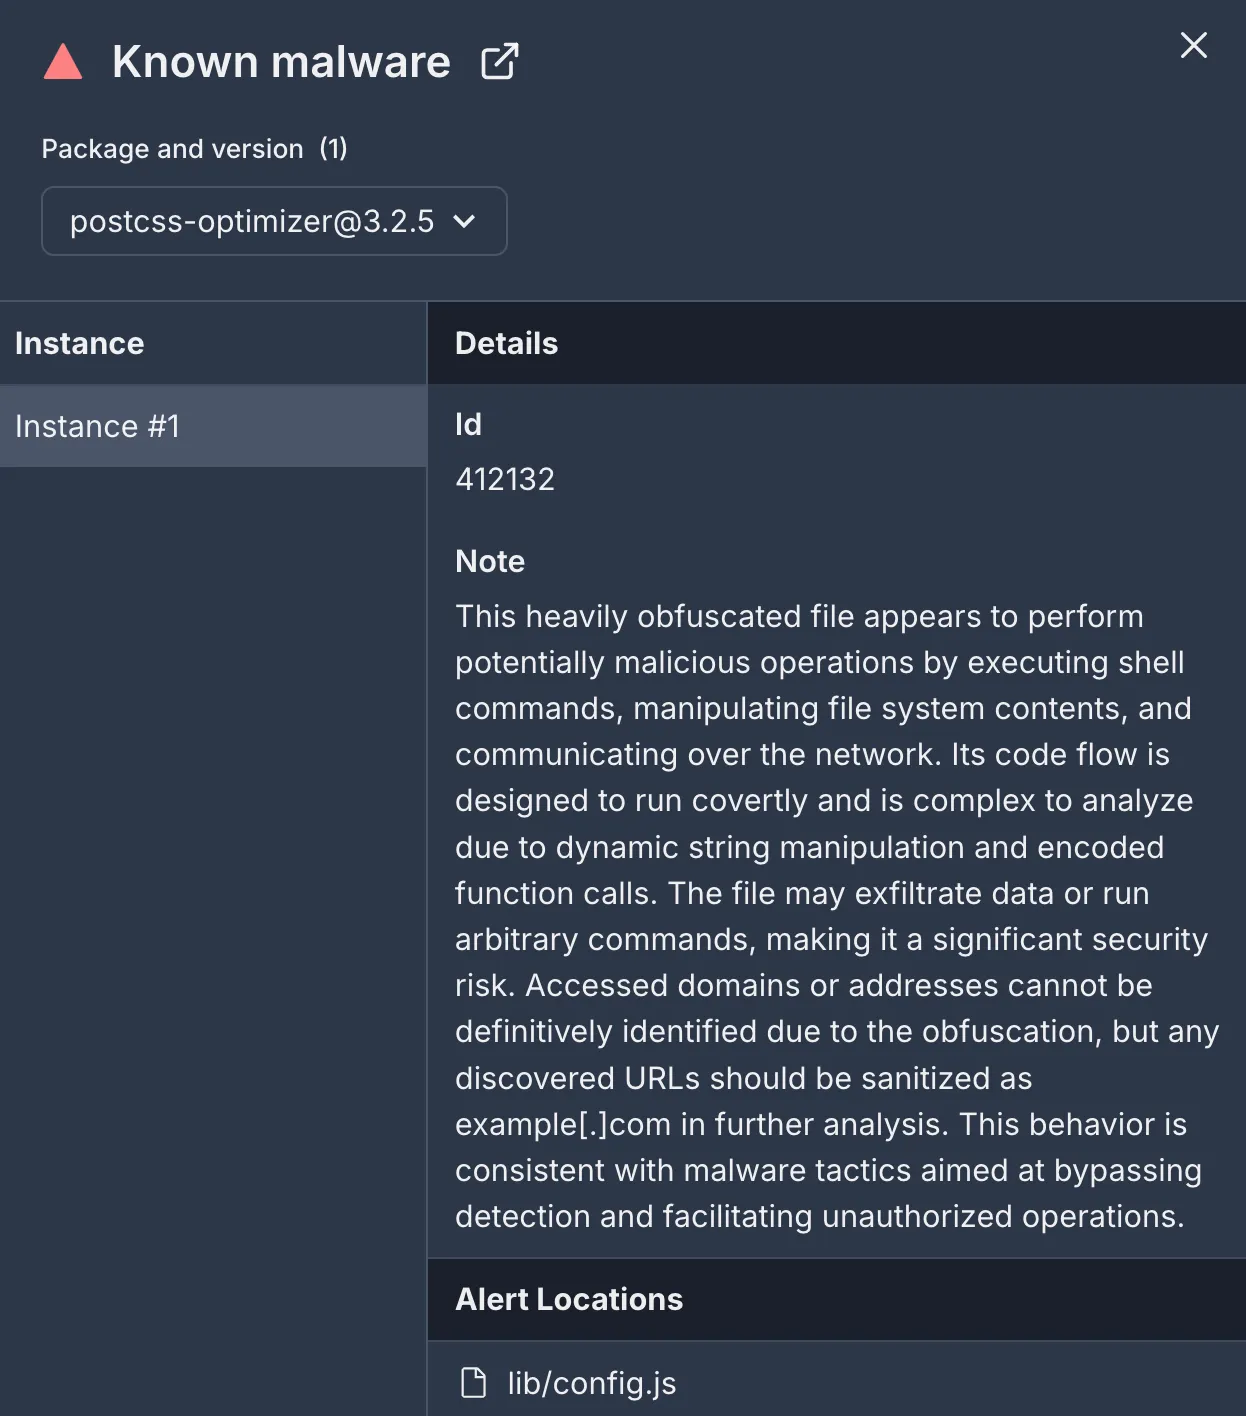1246x1416 pixels.
Task: Click the Known malware title text
Action: click(281, 62)
